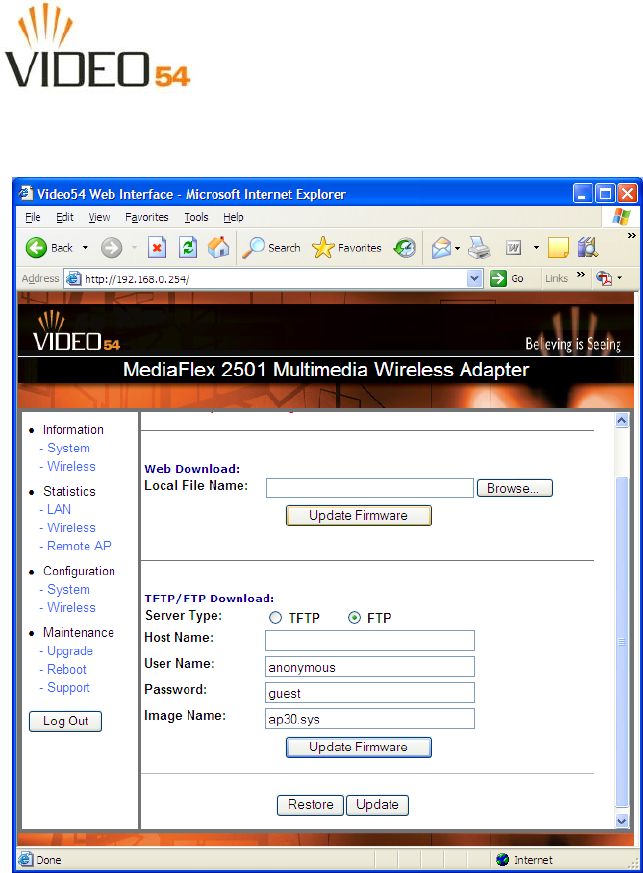Open the History clock icon
This screenshot has height=873, width=643.
(x=405, y=248)
